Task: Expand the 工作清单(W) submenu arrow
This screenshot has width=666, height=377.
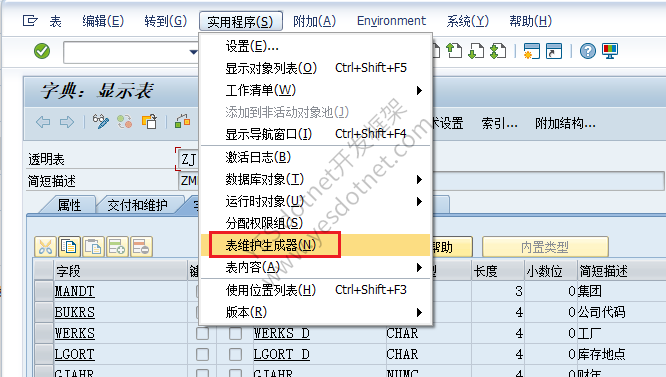Action: [419, 90]
